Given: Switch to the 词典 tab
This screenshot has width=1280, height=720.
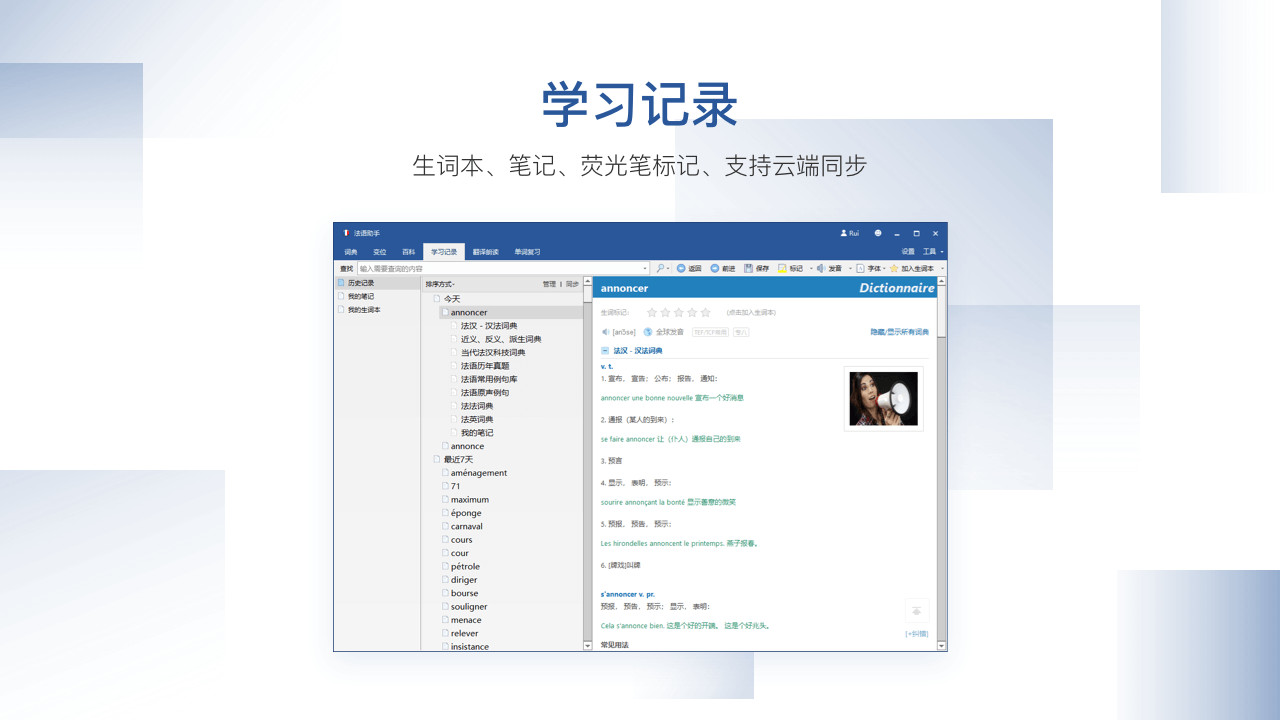Looking at the screenshot, I should 351,252.
